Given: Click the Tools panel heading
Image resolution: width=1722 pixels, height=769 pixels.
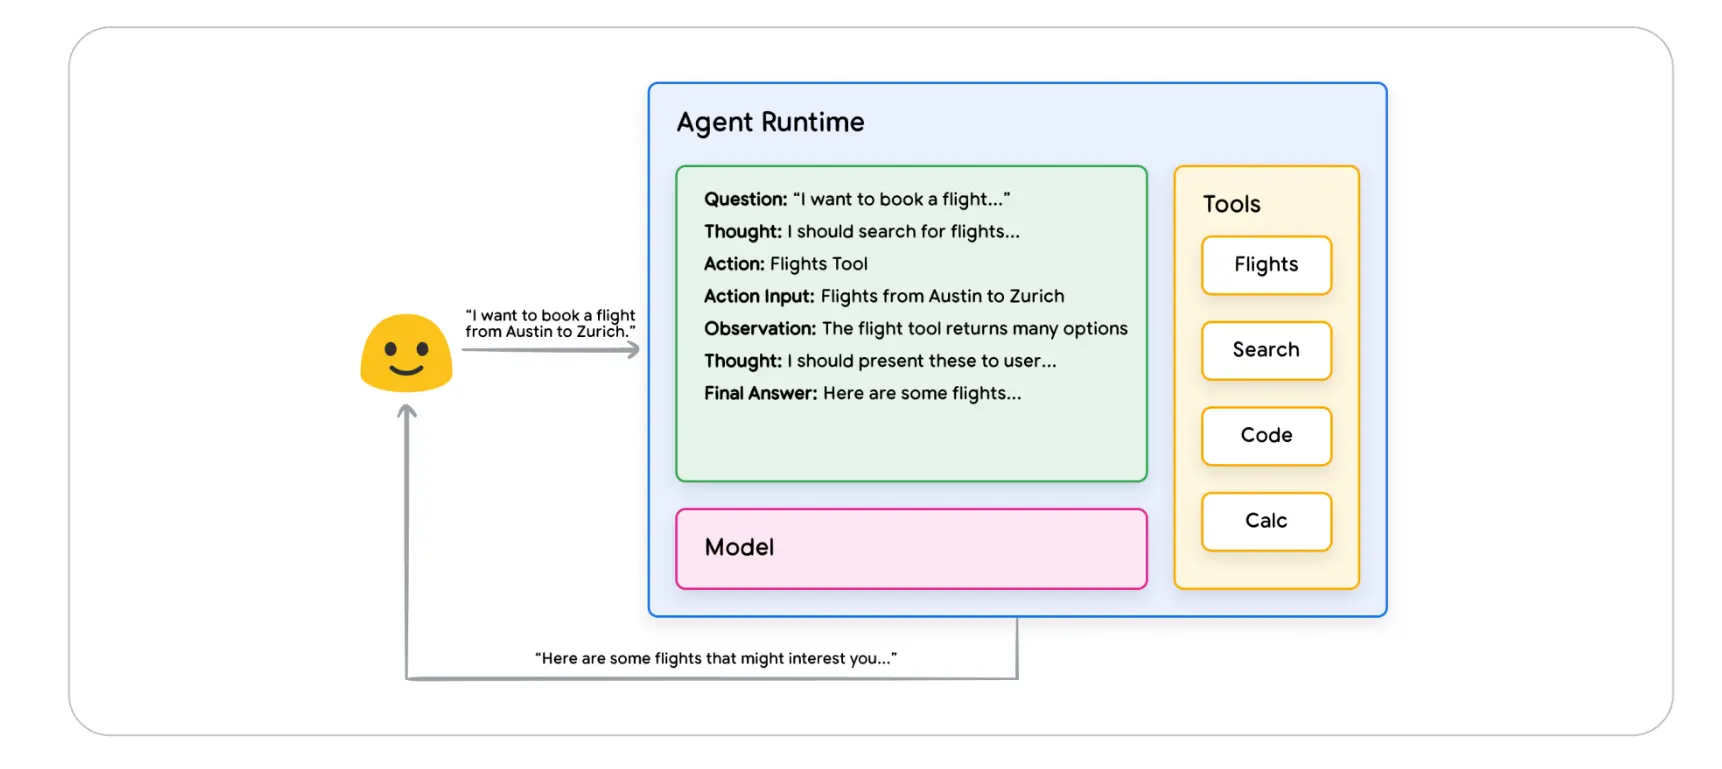Looking at the screenshot, I should coord(1231,204).
